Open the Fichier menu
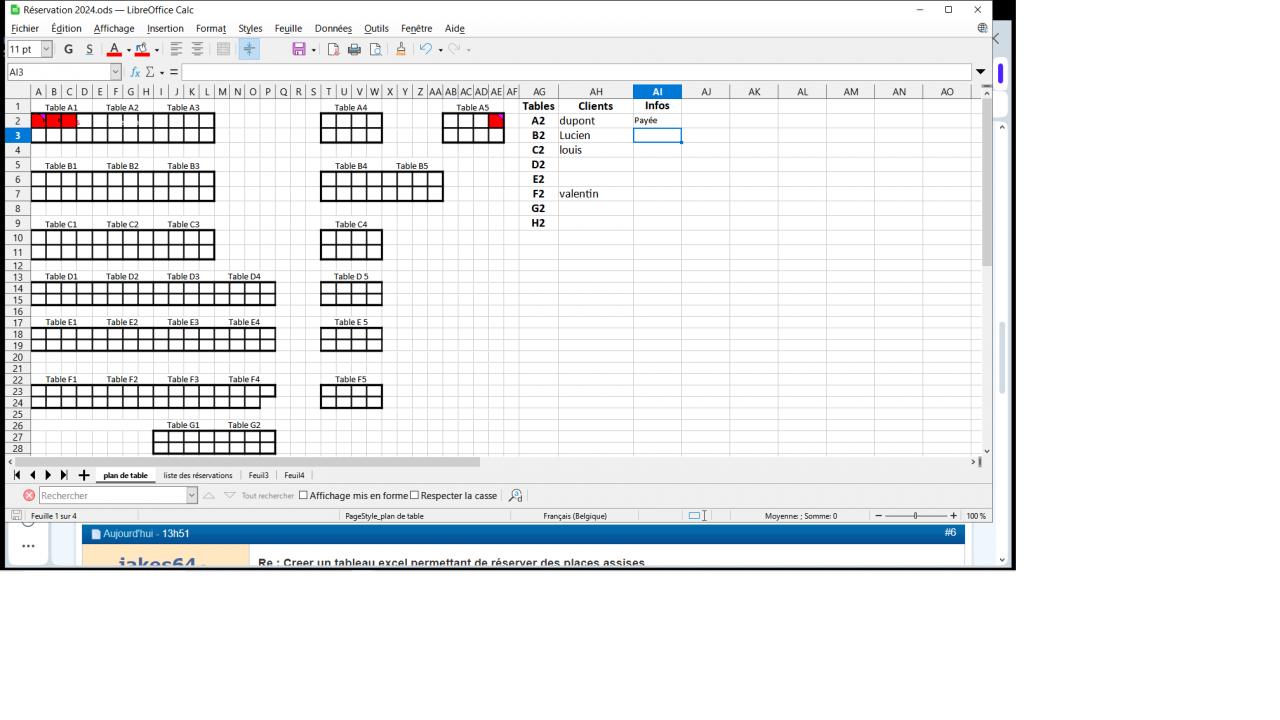Viewport: 1280px width, 720px height. 25,28
